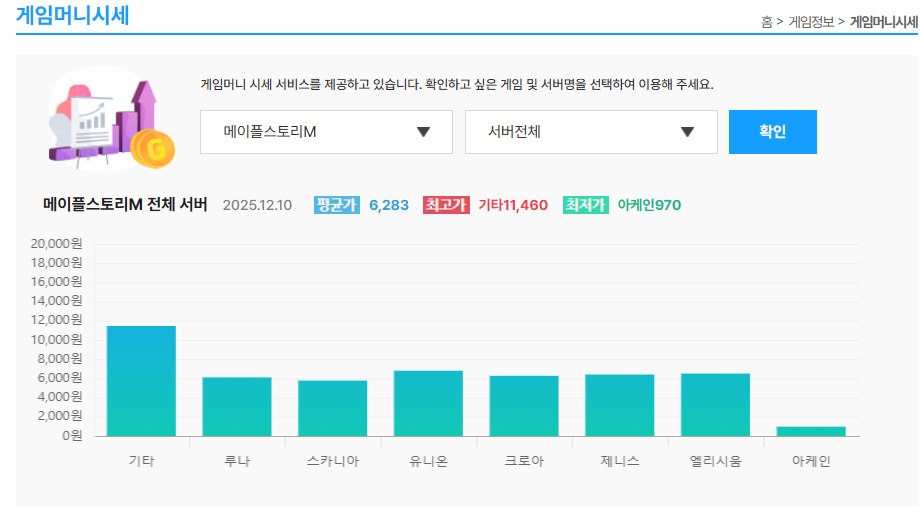Click the date 2025.12.10
The width and height of the screenshot is (920, 507).
coord(257,205)
